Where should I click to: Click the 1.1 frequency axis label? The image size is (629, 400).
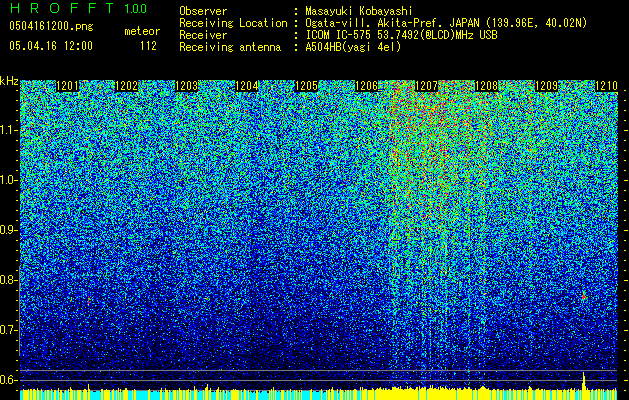tap(8, 130)
